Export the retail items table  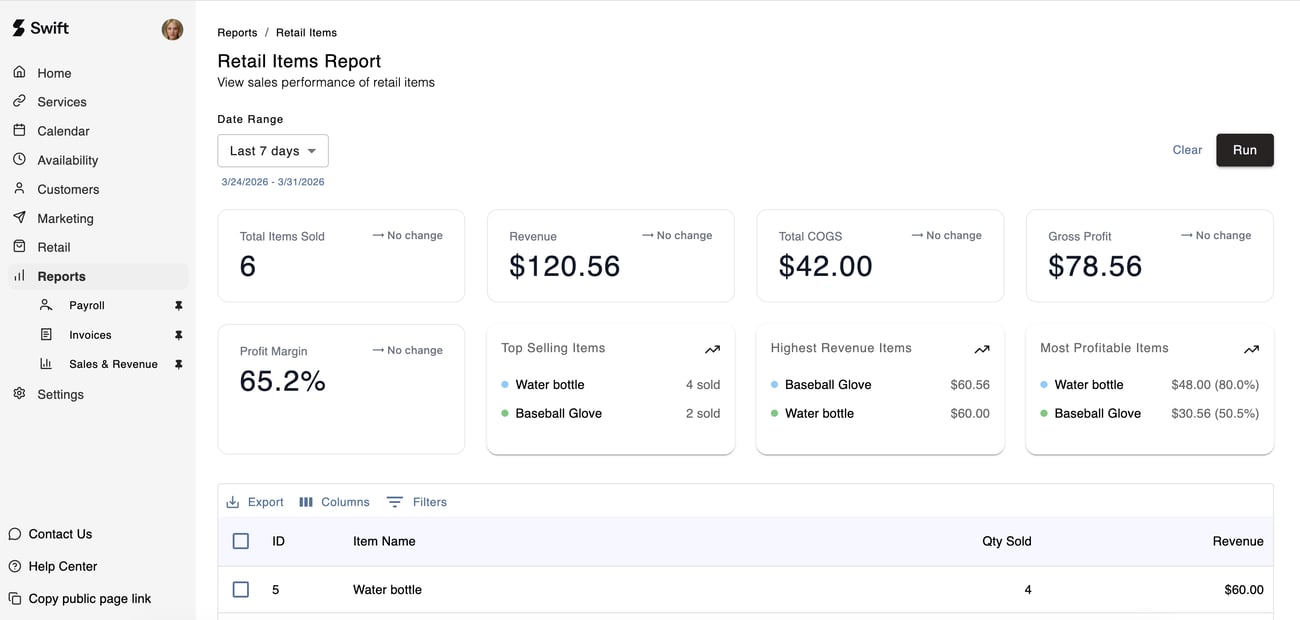tap(255, 502)
